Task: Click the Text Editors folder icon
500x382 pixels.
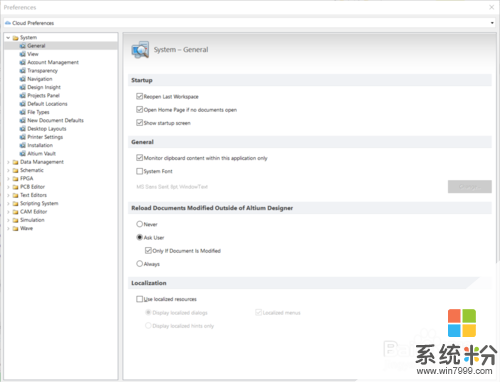Action: [15, 195]
